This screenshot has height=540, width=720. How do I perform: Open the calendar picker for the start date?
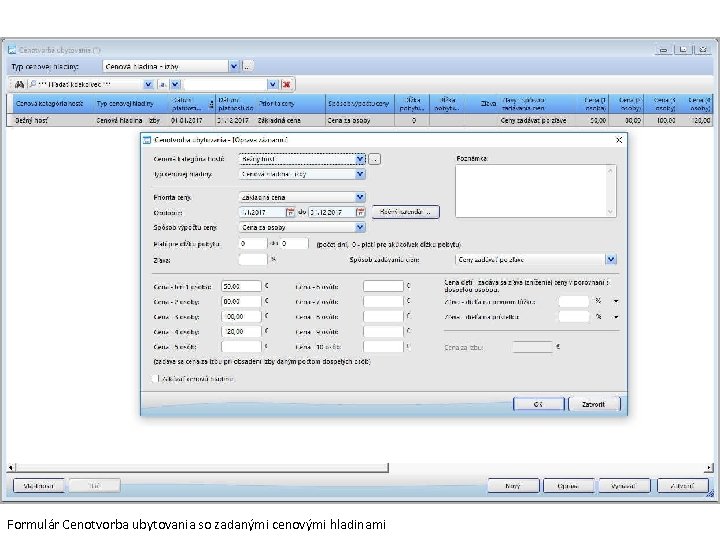coord(290,212)
